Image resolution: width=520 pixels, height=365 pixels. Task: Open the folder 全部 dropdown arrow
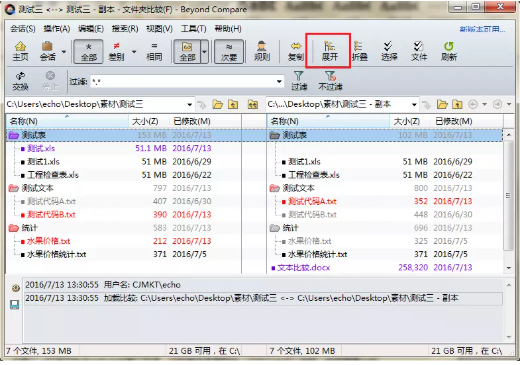205,52
